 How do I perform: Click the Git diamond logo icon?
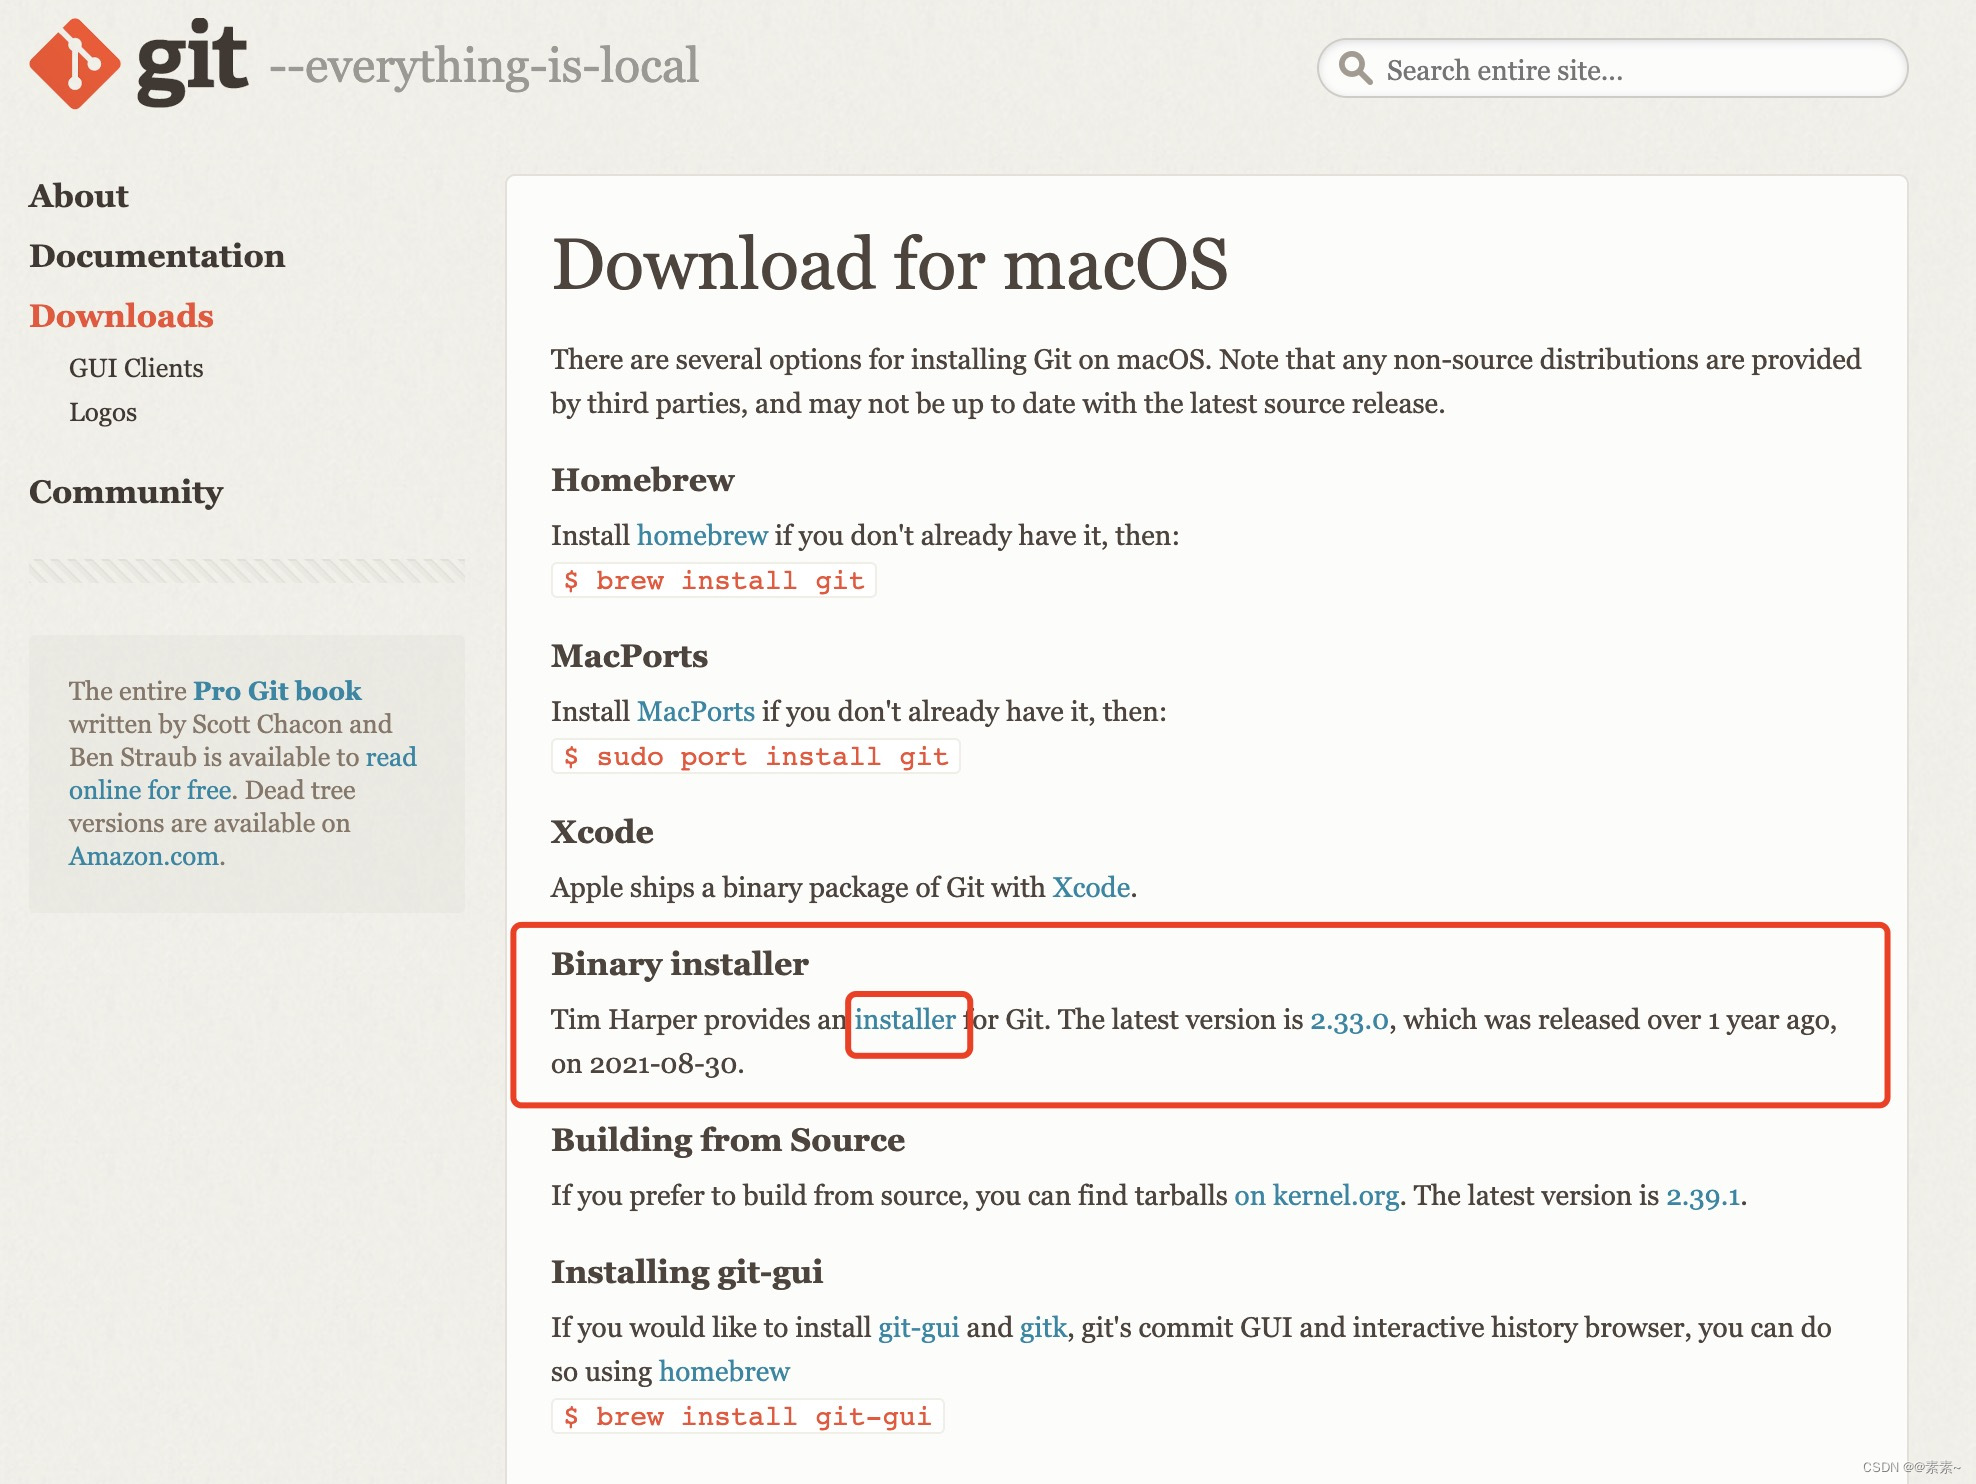75,64
